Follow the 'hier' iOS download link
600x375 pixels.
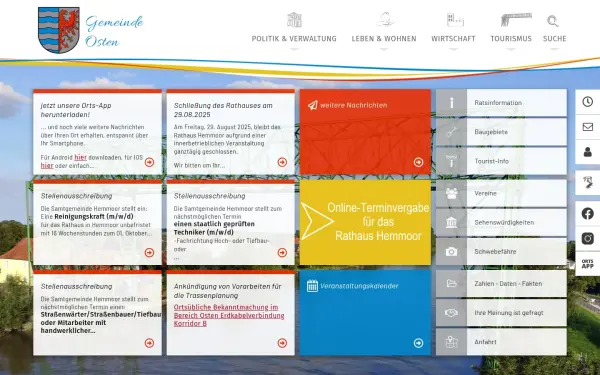(47, 166)
